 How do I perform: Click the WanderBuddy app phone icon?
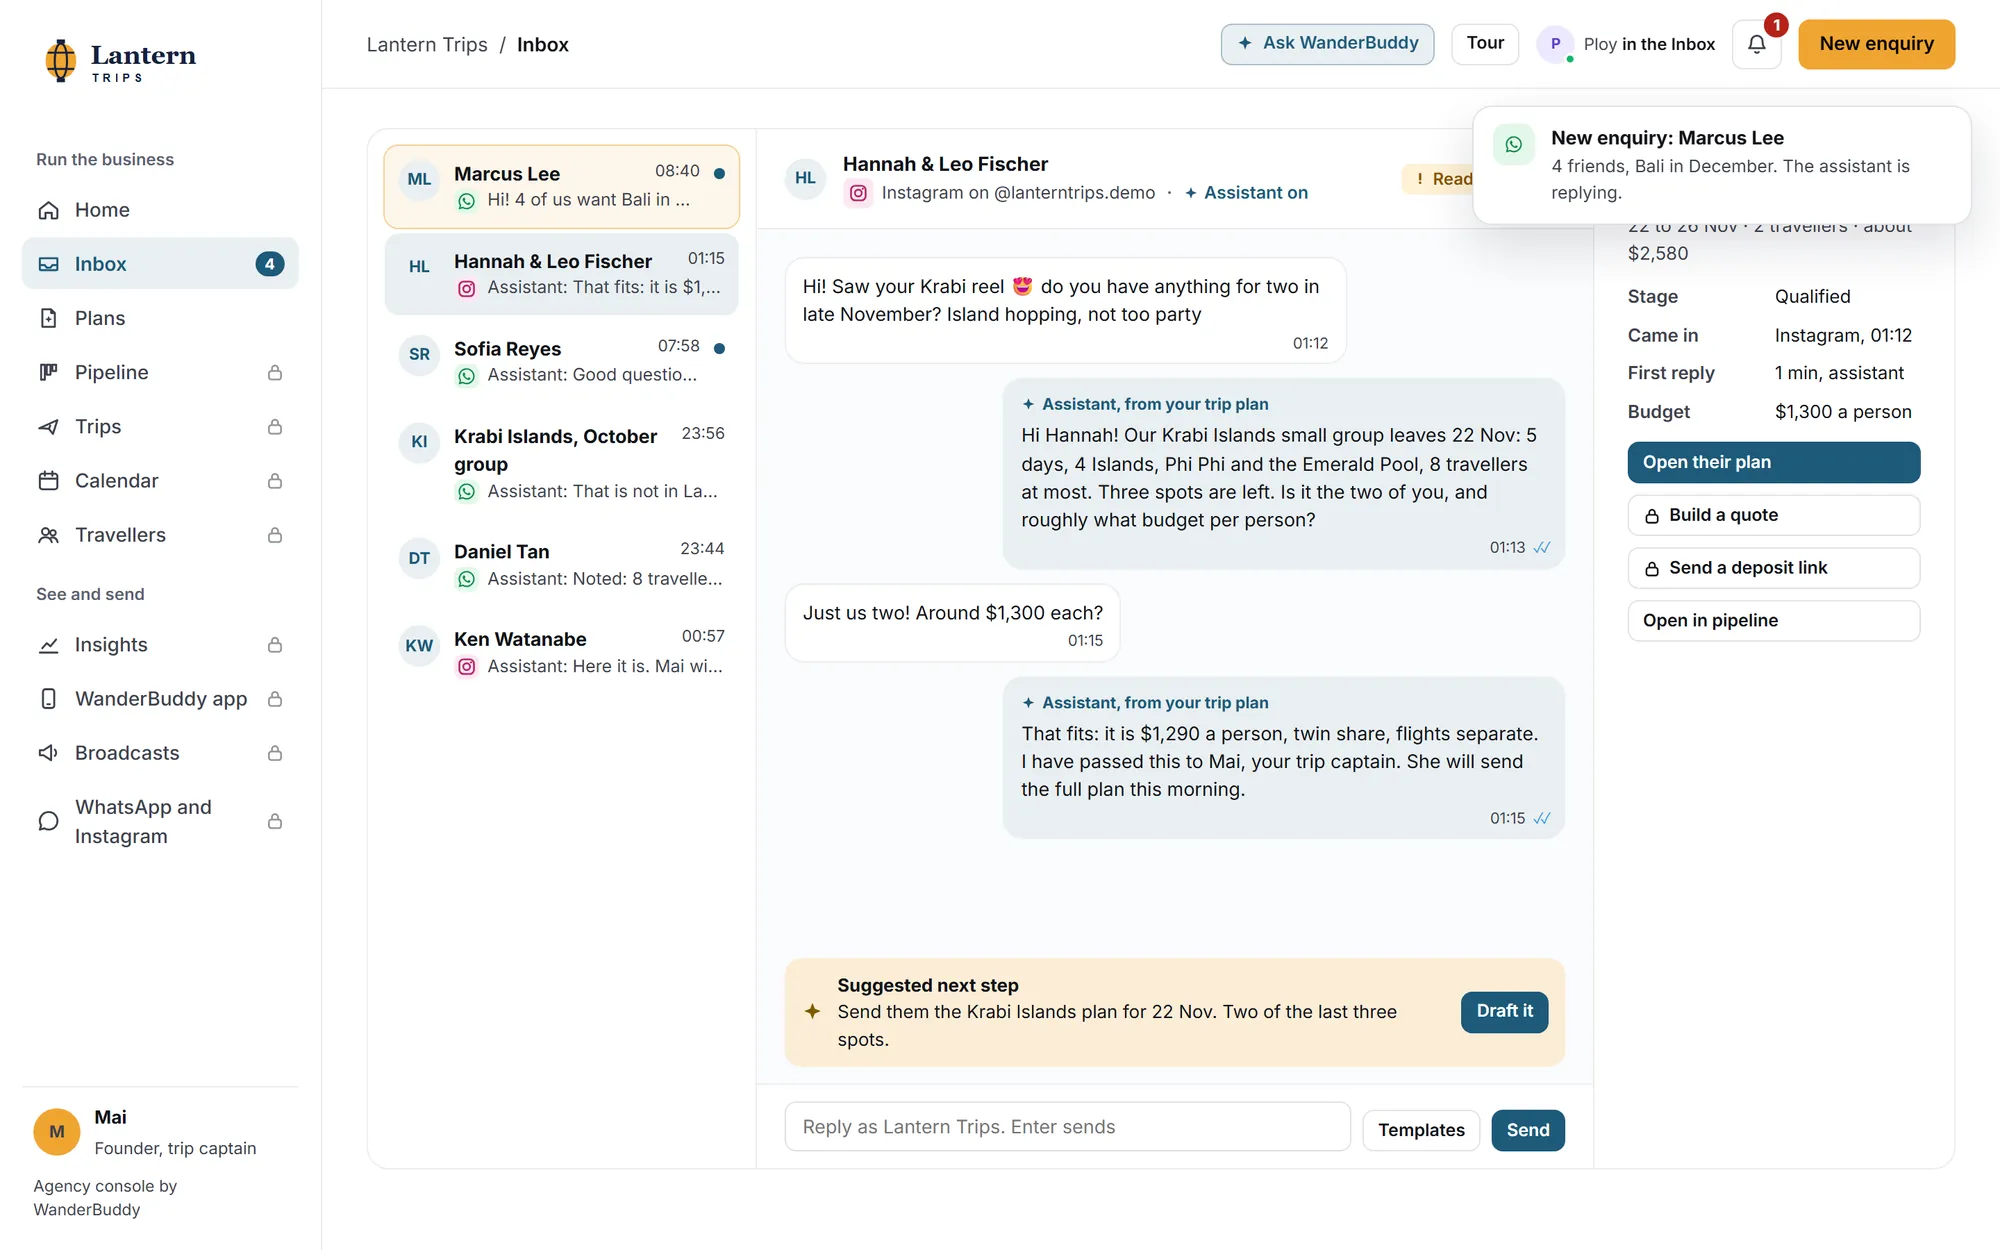48,699
